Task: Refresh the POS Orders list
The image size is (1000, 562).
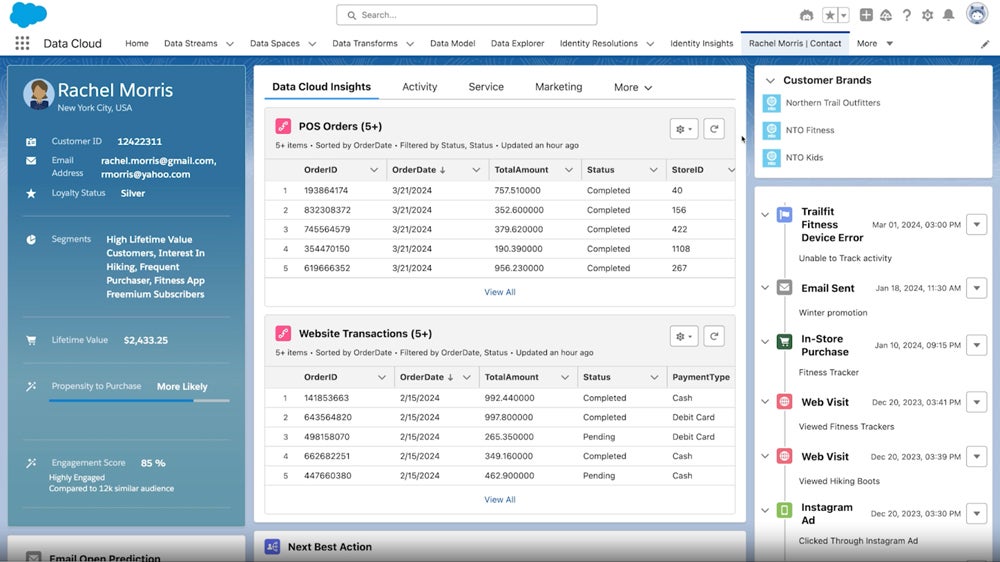Action: [x=714, y=129]
